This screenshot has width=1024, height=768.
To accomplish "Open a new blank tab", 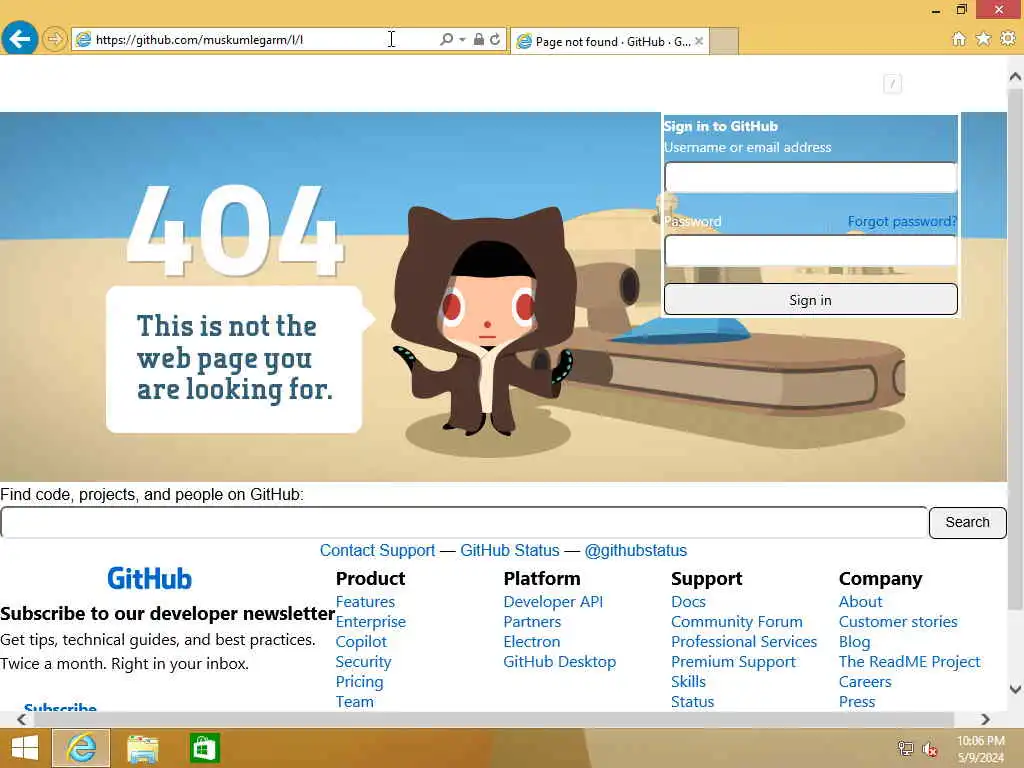I will click(724, 41).
